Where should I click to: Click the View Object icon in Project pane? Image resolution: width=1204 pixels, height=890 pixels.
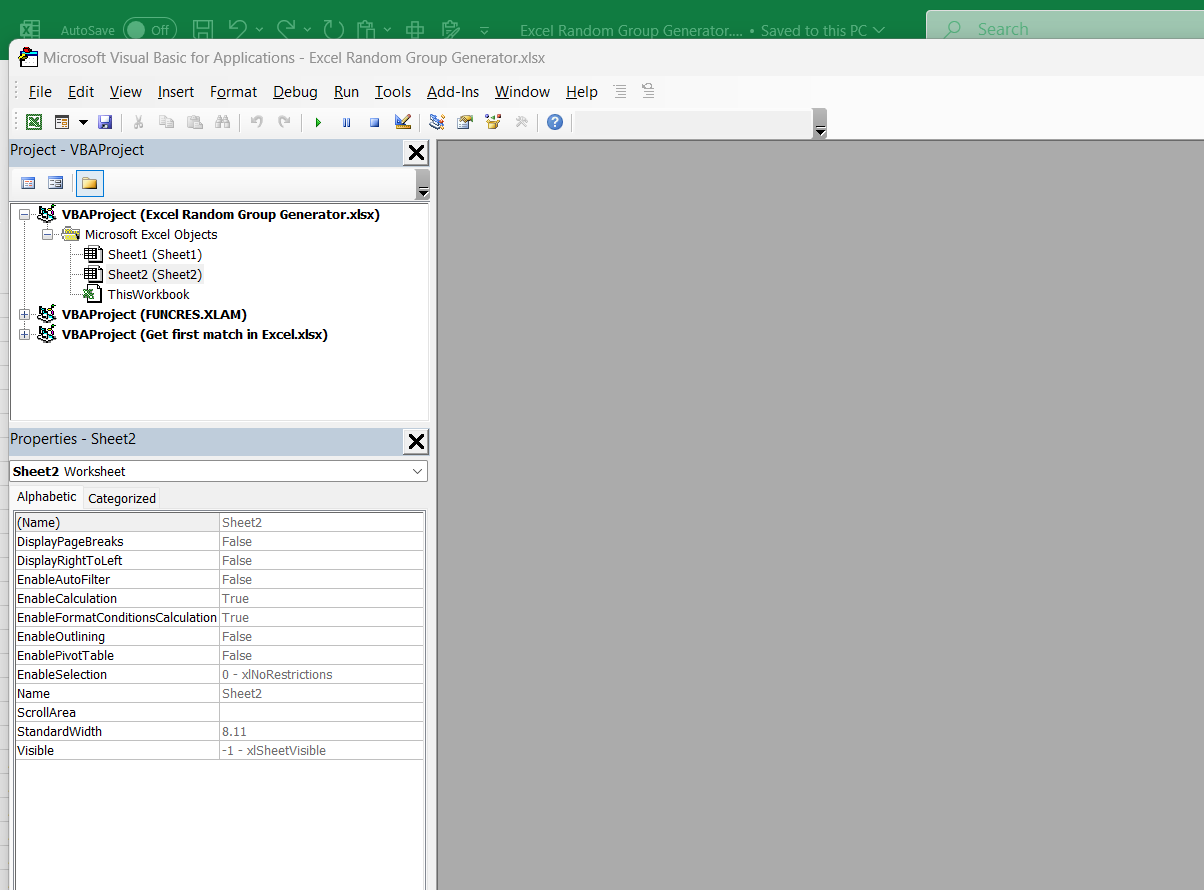56,183
